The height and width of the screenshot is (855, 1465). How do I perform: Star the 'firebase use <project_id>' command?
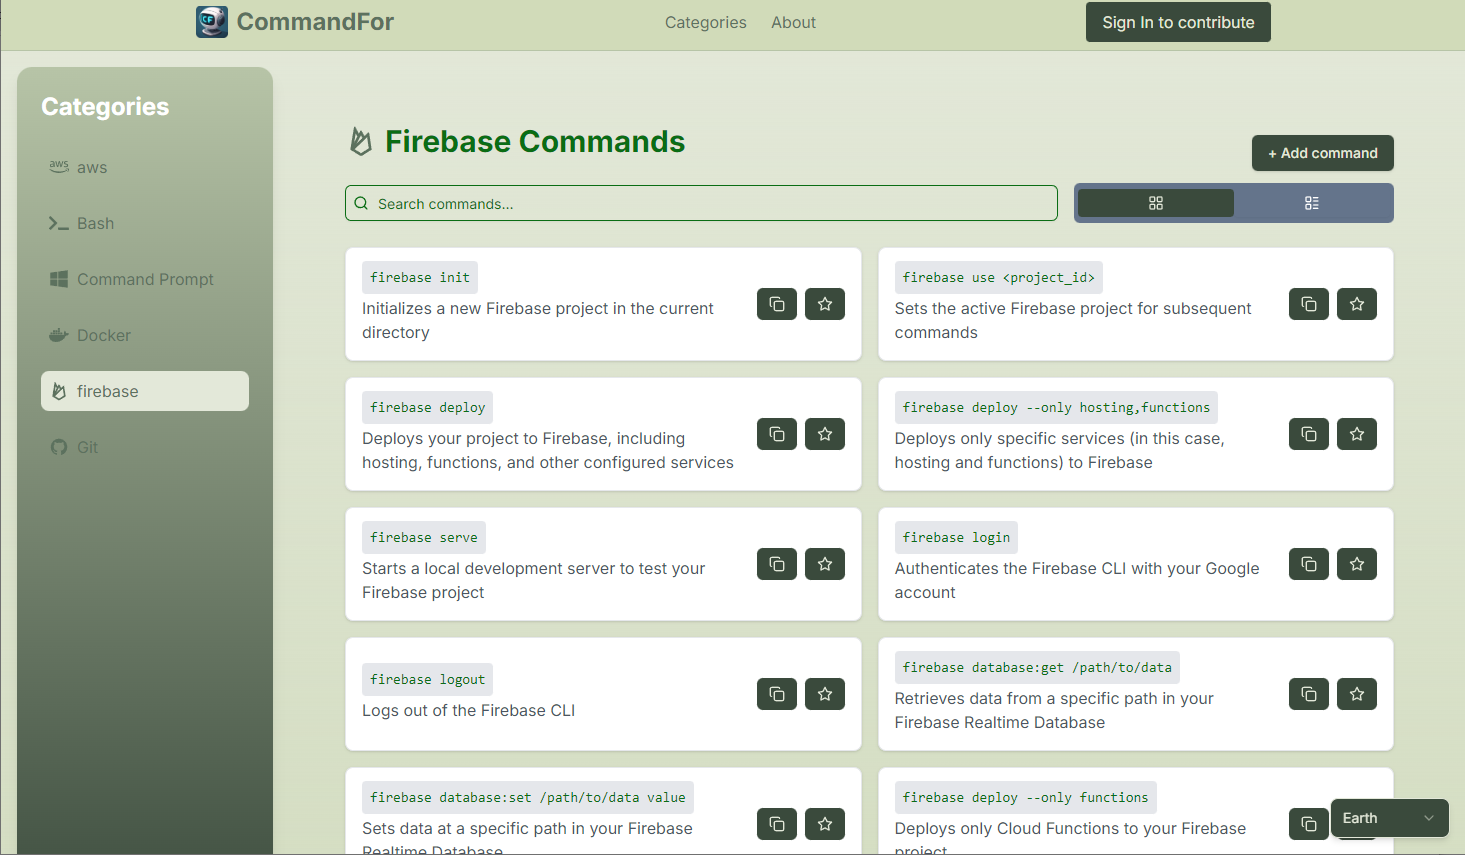coord(1357,304)
